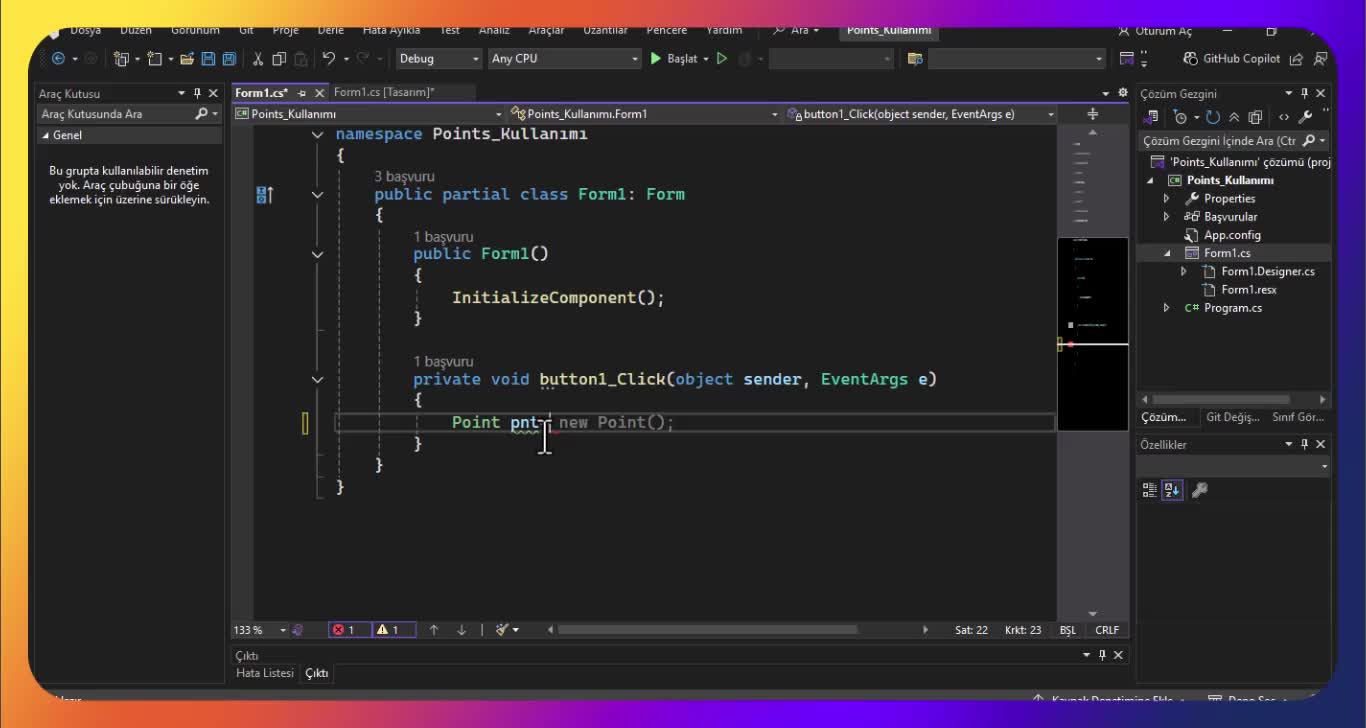1366x728 pixels.
Task: Open the New Project toolbar icon
Action: click(x=121, y=59)
